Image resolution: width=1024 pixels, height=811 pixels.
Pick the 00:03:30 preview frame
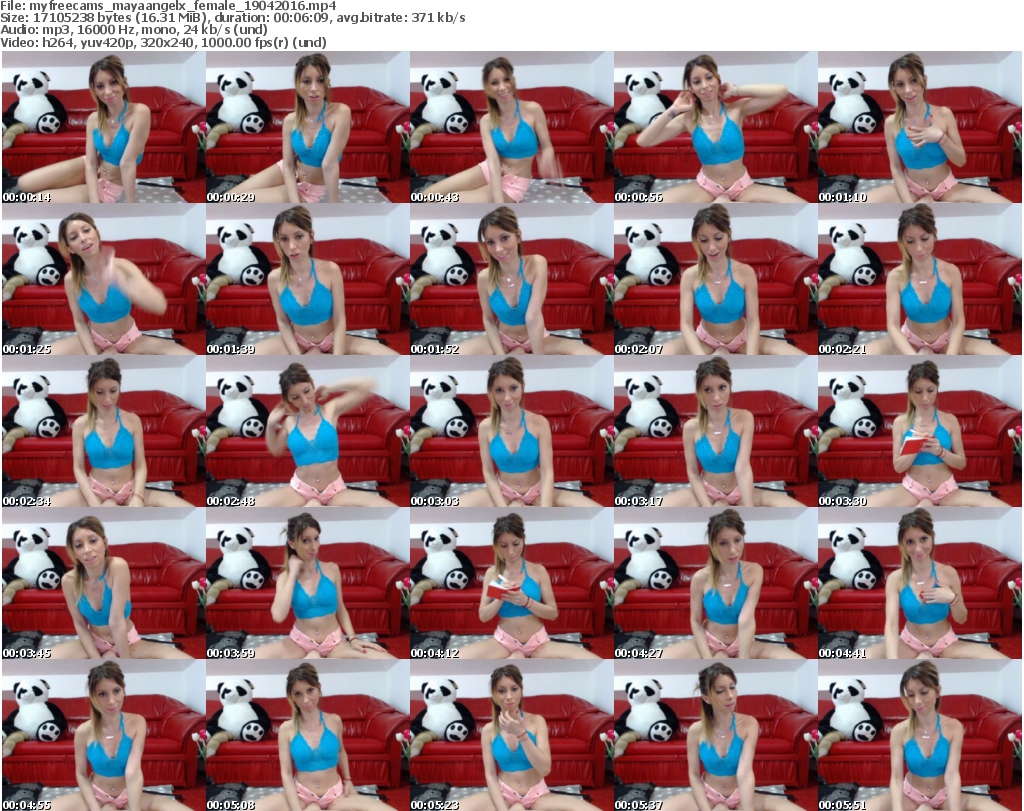click(x=920, y=432)
